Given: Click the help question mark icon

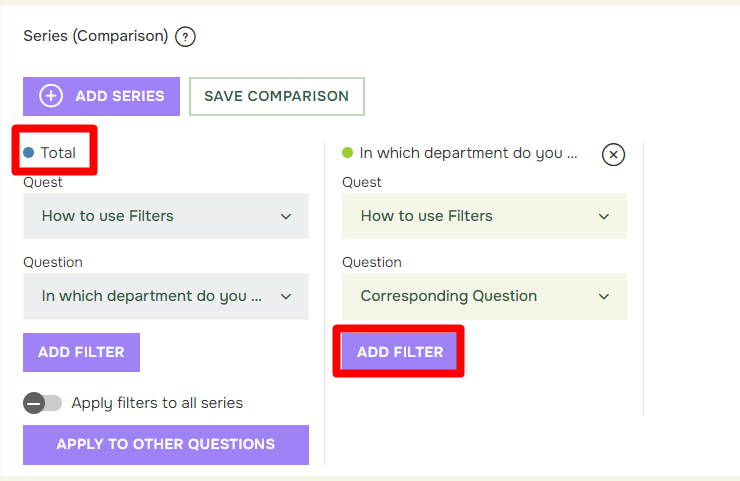Looking at the screenshot, I should (x=185, y=37).
